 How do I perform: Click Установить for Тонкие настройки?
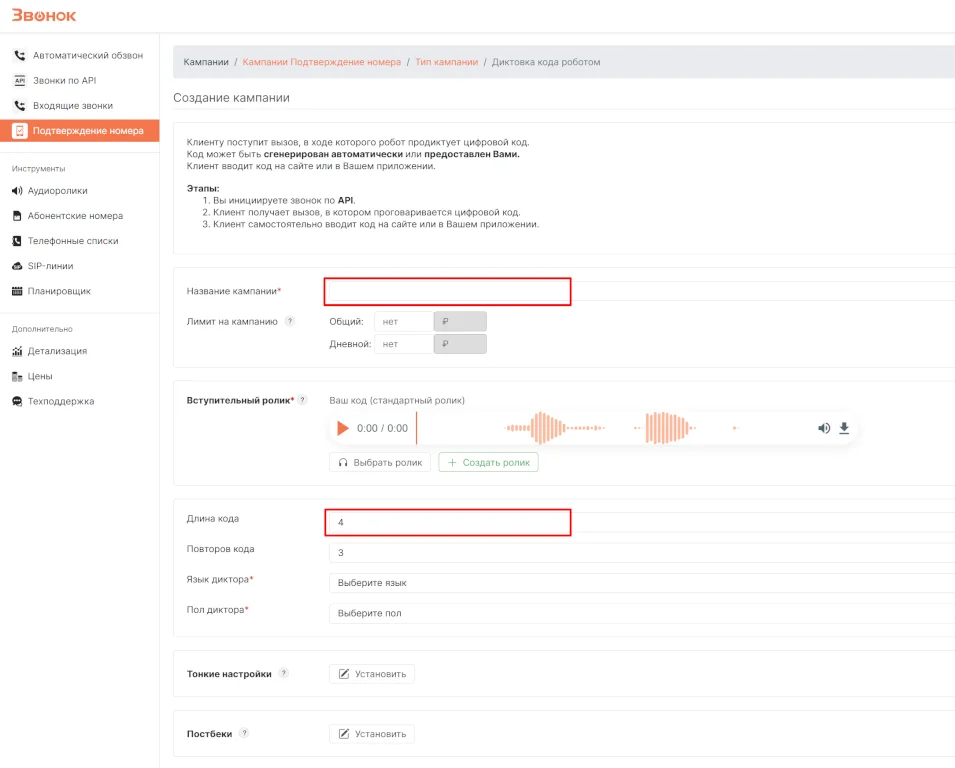point(372,674)
